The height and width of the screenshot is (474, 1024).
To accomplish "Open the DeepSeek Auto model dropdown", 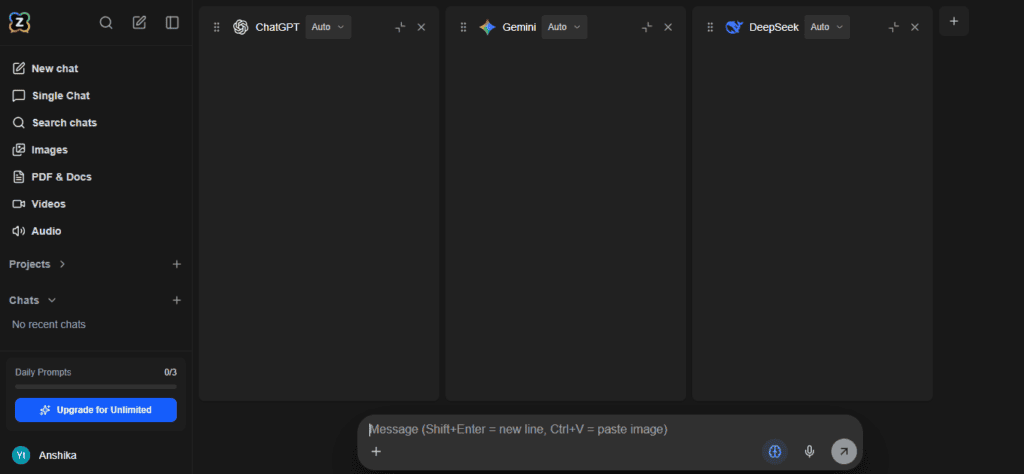I will tap(827, 27).
